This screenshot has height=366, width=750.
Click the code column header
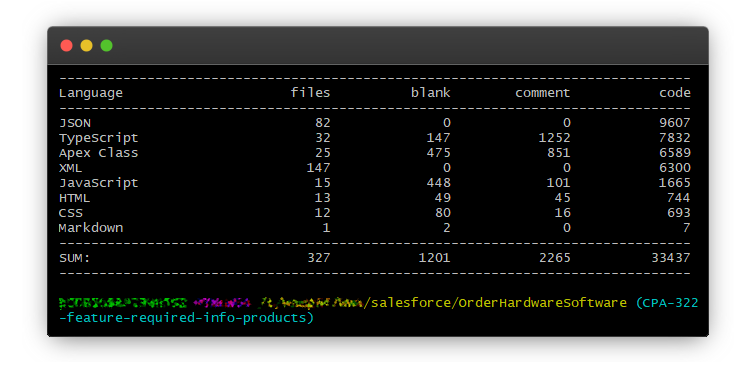(x=674, y=92)
